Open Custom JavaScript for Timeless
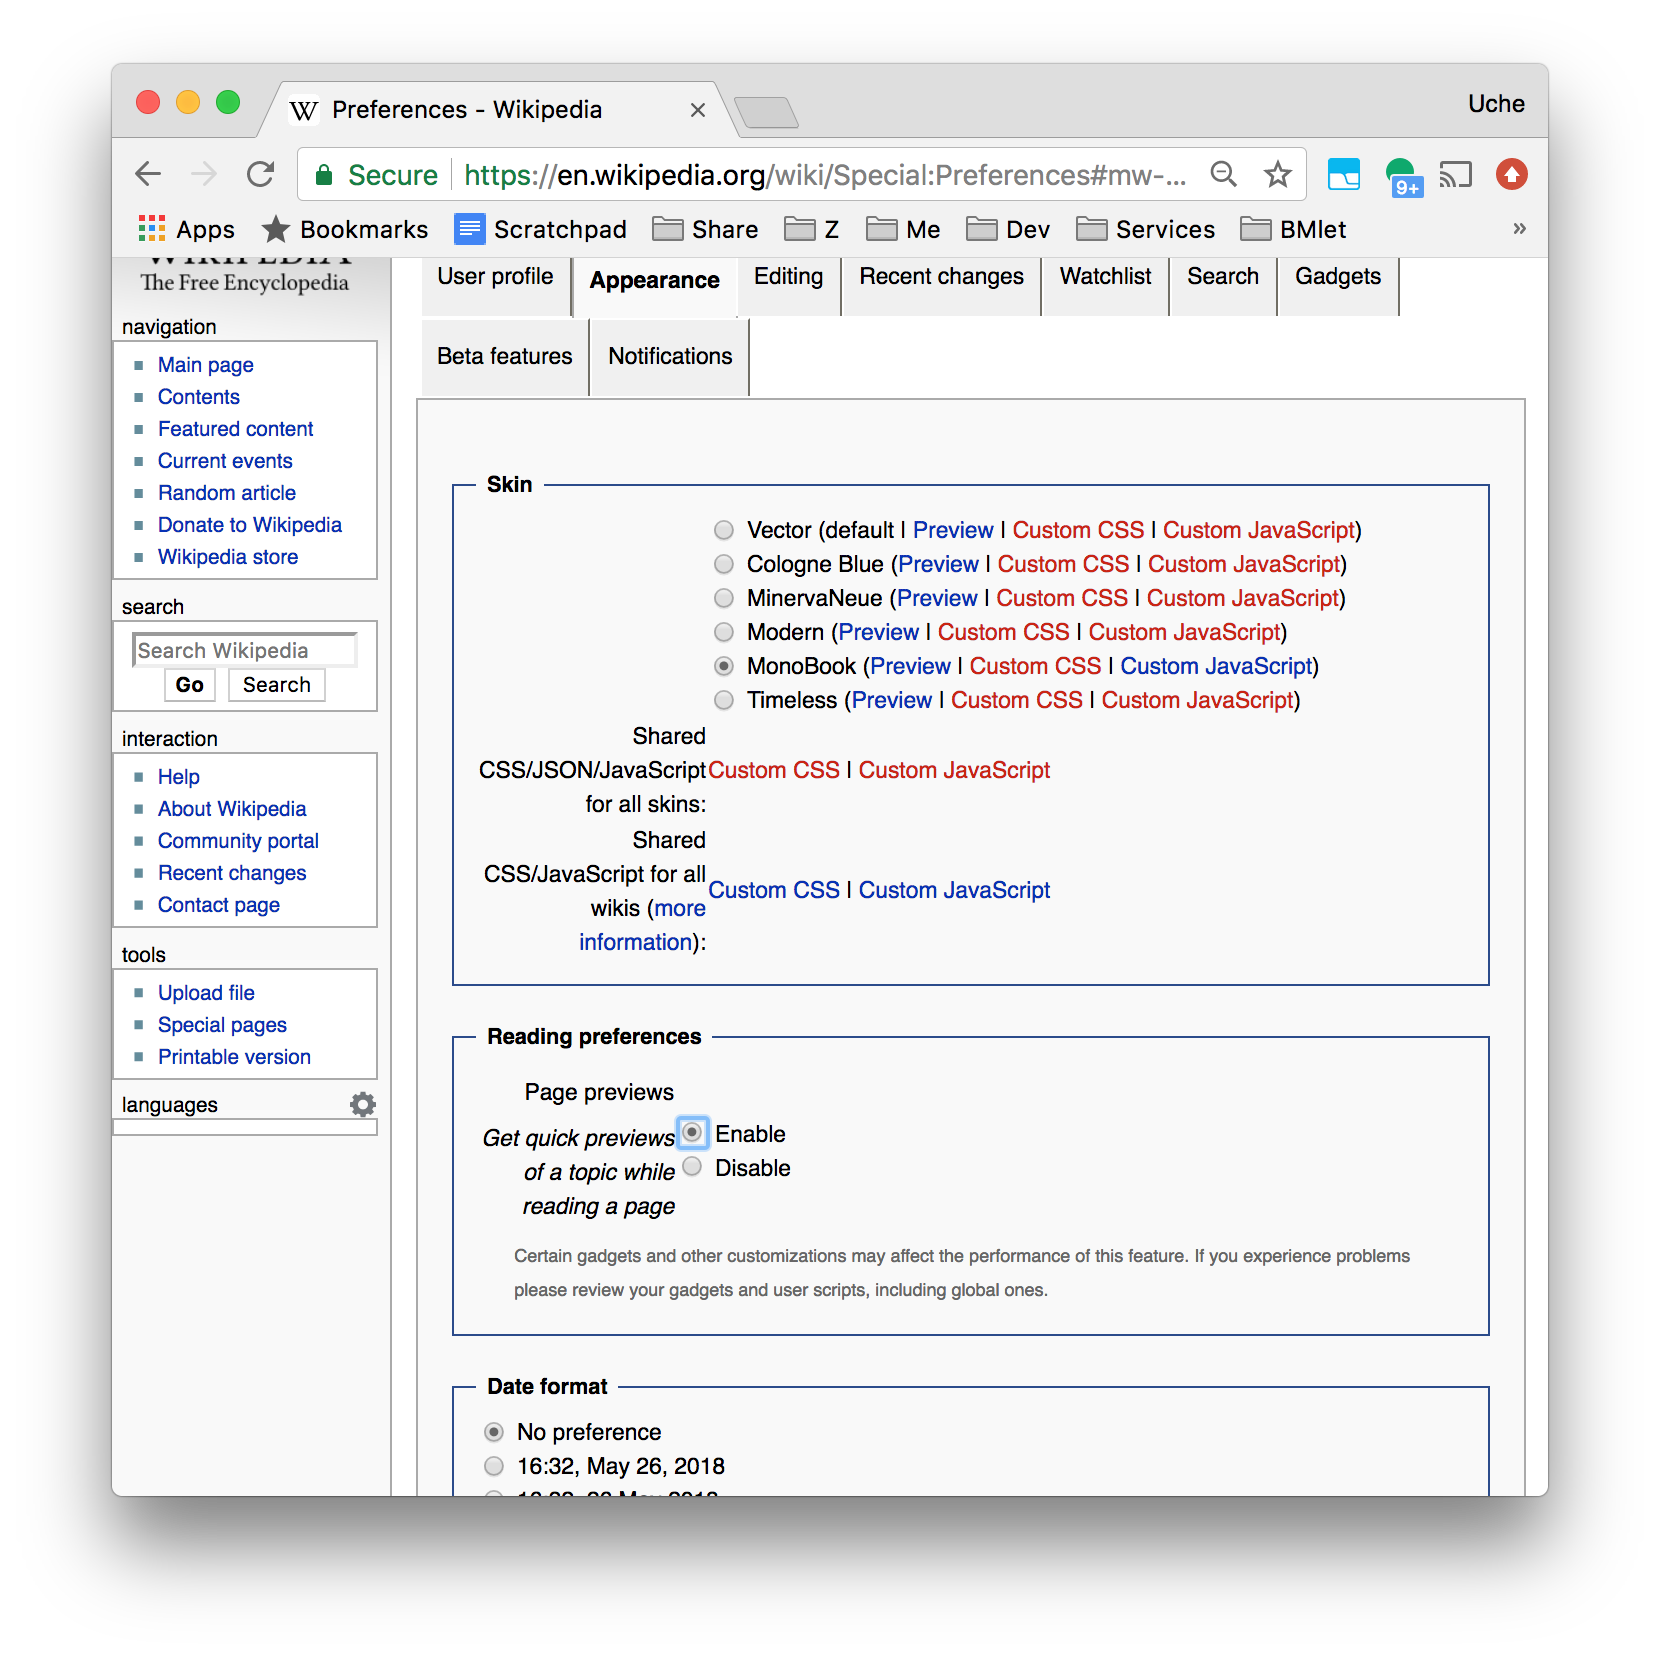This screenshot has height=1656, width=1660. coord(1197,700)
